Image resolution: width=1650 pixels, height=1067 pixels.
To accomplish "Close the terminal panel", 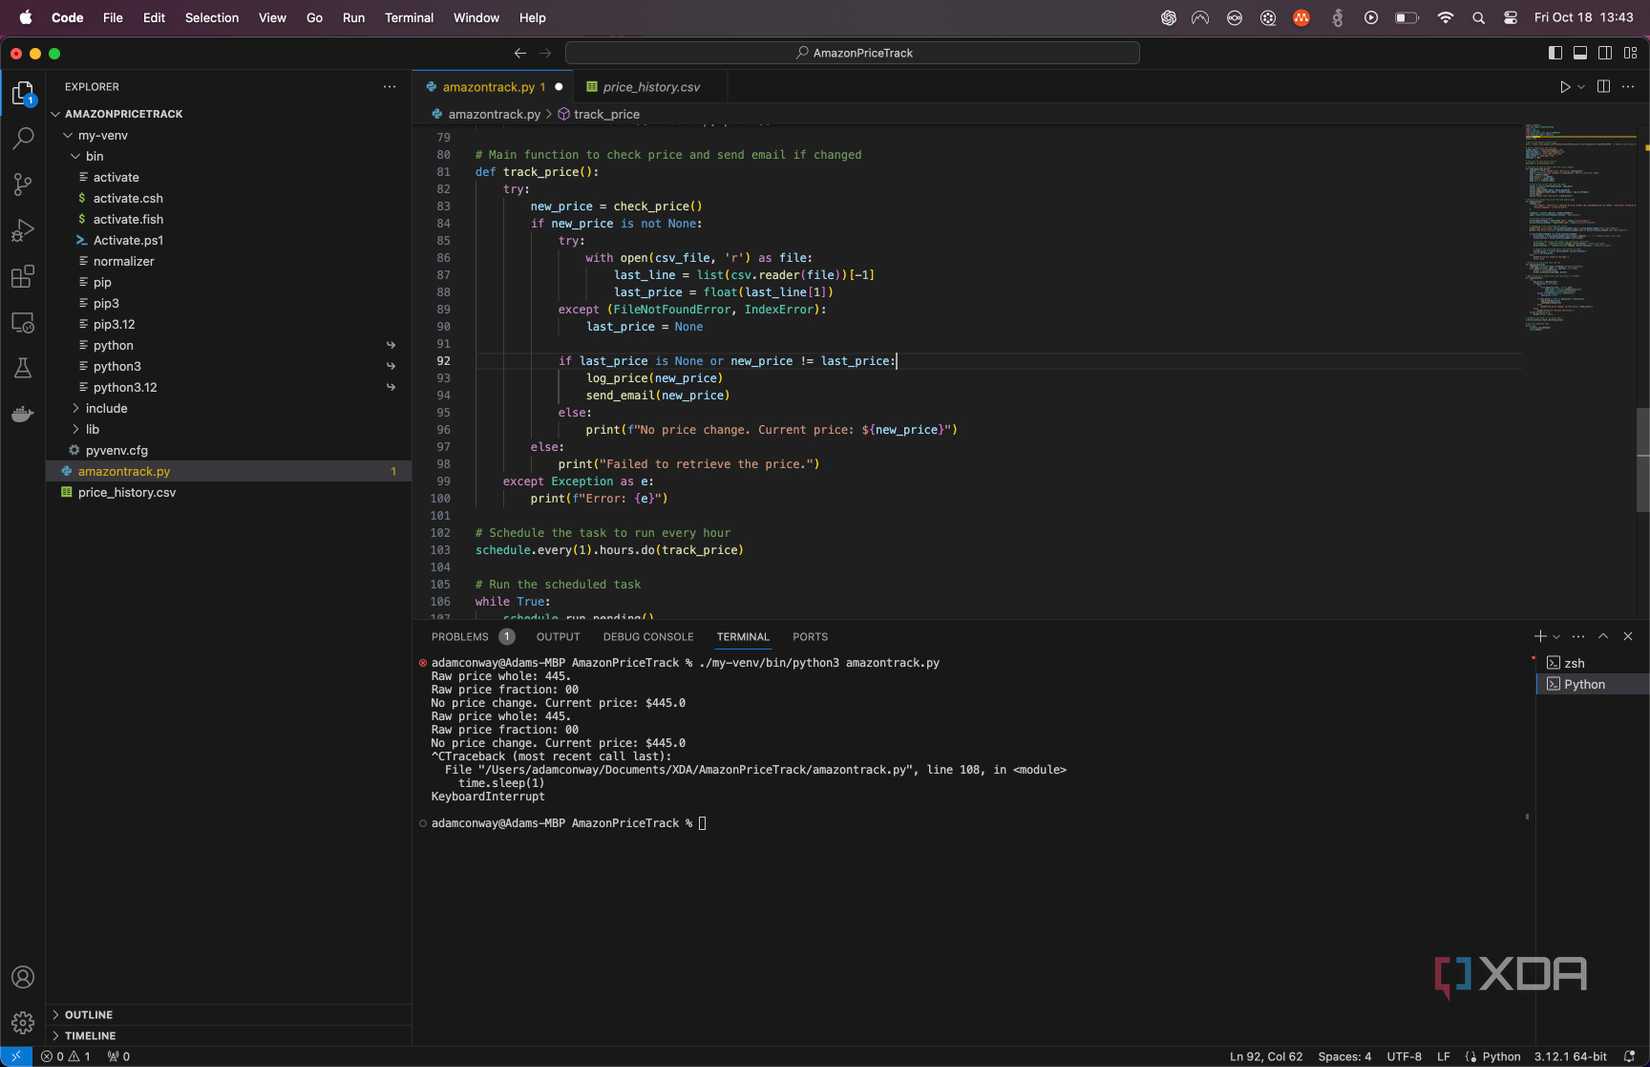I will tap(1628, 636).
